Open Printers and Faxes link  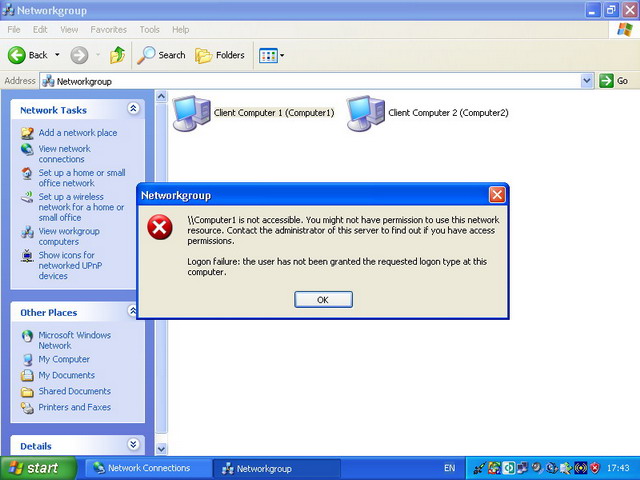point(75,407)
